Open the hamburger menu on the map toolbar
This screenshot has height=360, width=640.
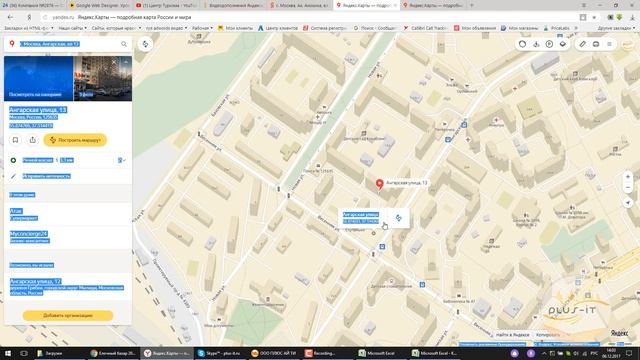pyautogui.click(x=609, y=44)
